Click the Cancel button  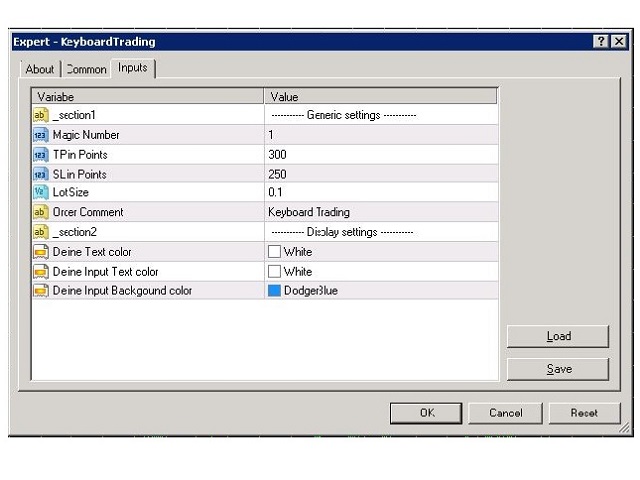505,413
